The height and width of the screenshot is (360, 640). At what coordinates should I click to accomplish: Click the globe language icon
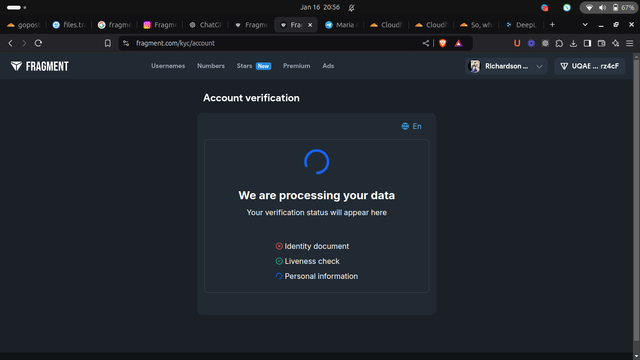click(x=405, y=126)
